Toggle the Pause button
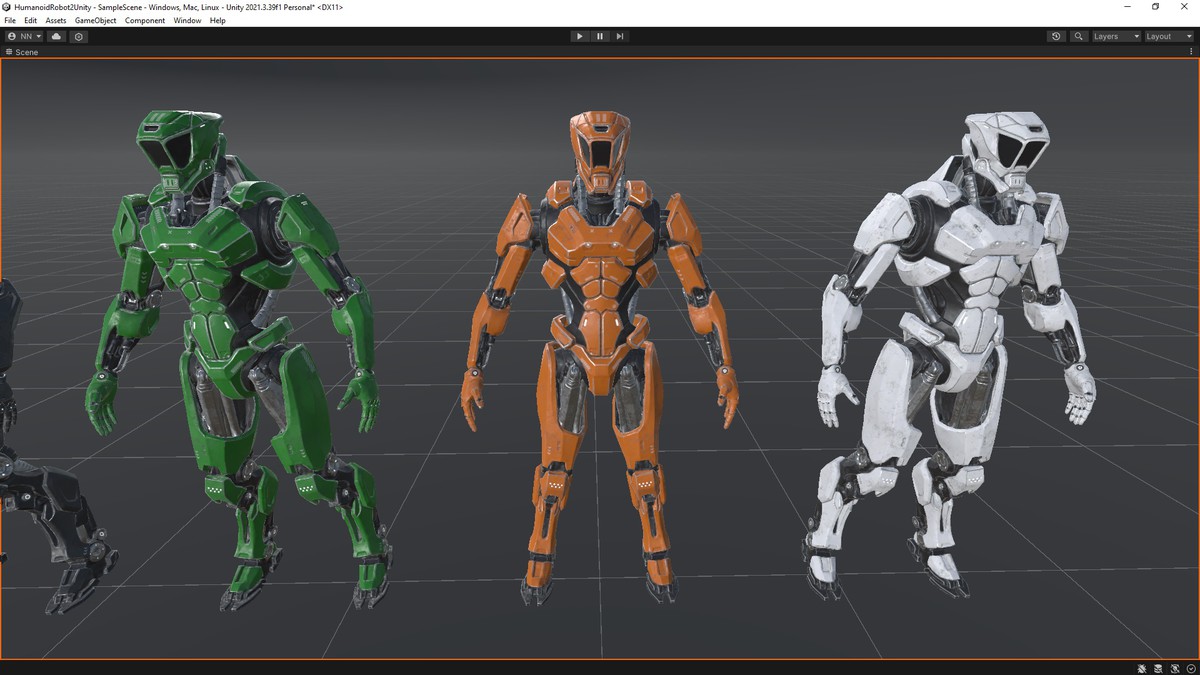Viewport: 1200px width, 675px height. [600, 36]
